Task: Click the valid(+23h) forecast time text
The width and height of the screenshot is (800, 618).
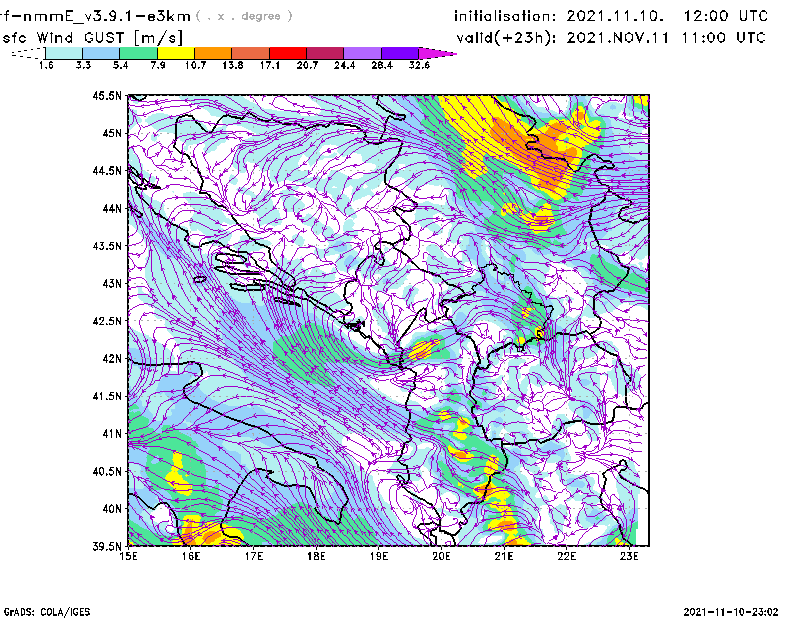Action: [610, 37]
